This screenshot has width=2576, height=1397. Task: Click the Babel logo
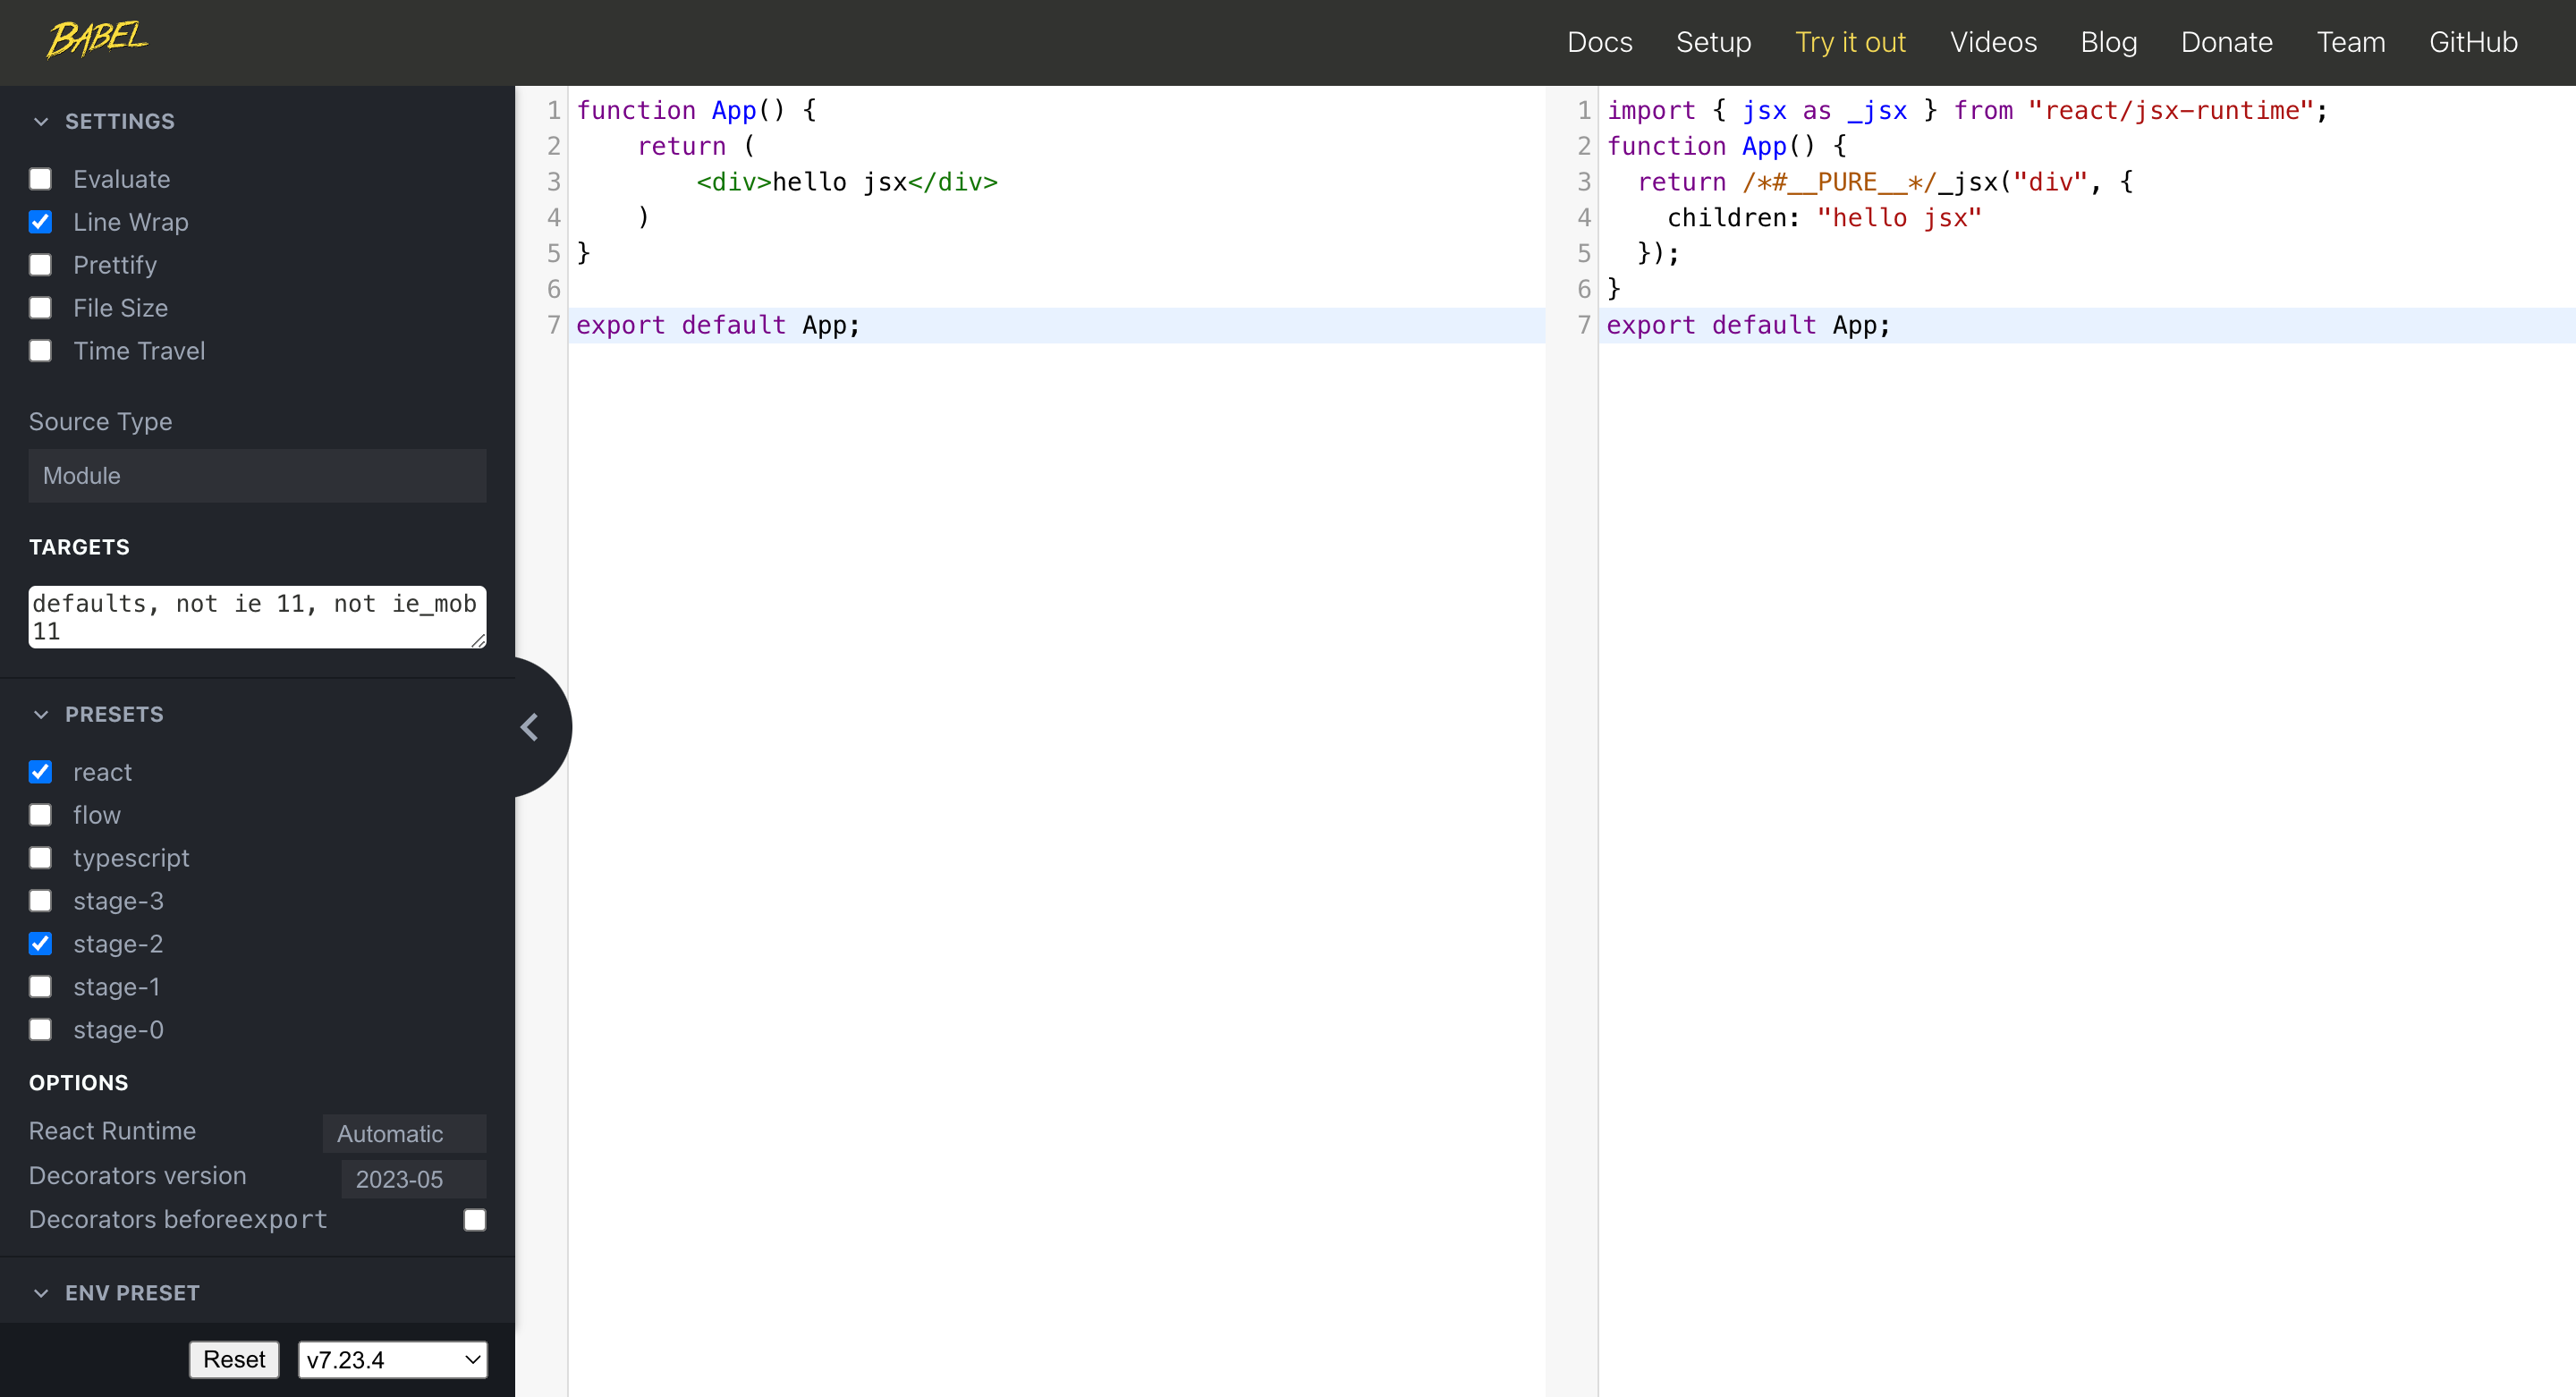point(97,40)
